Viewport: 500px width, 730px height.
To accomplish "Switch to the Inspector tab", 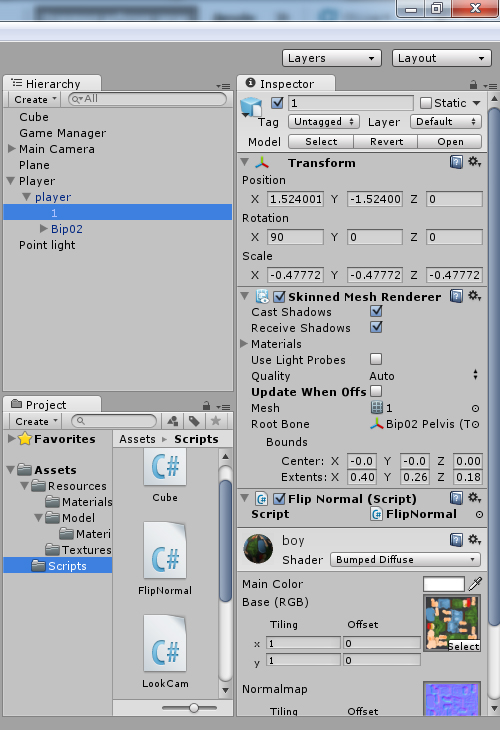I will [x=286, y=83].
